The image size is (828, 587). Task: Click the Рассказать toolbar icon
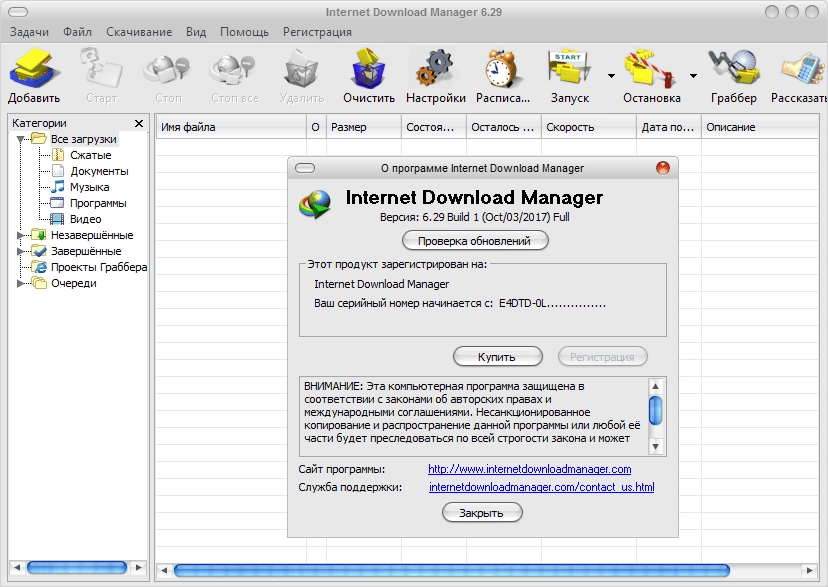pos(804,68)
